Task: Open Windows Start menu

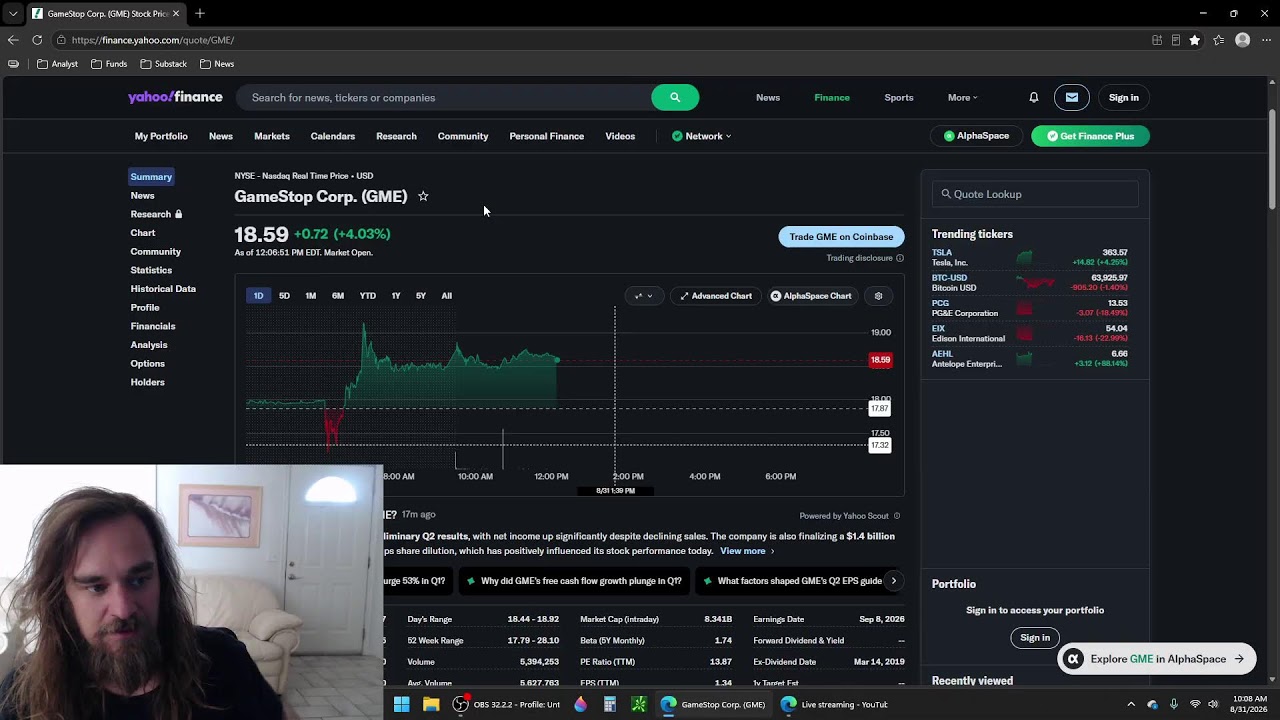Action: 401,704
